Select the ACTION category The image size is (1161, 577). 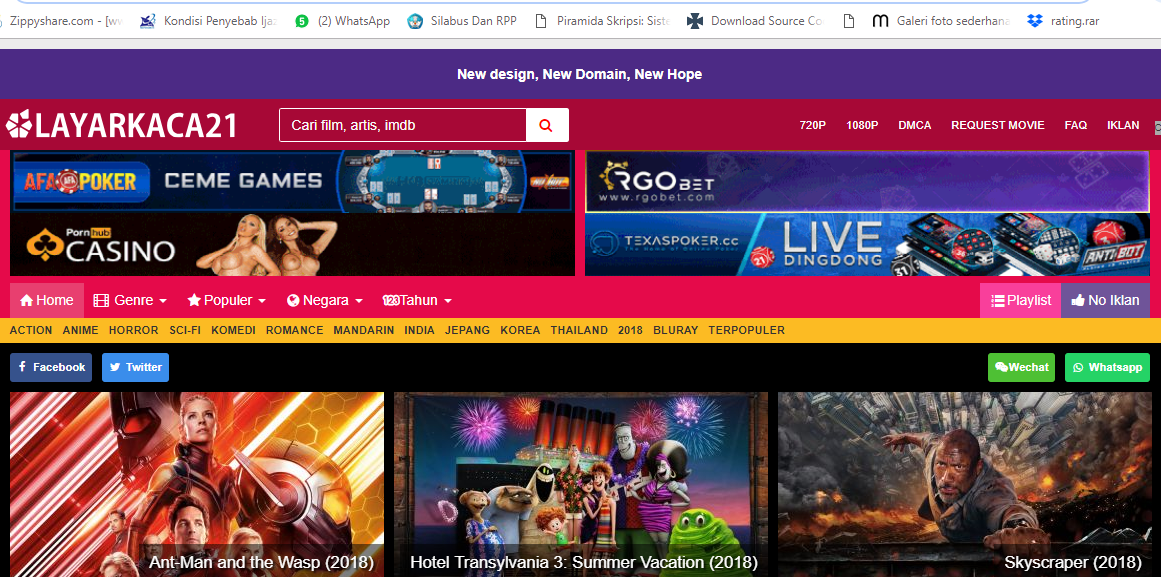point(31,330)
